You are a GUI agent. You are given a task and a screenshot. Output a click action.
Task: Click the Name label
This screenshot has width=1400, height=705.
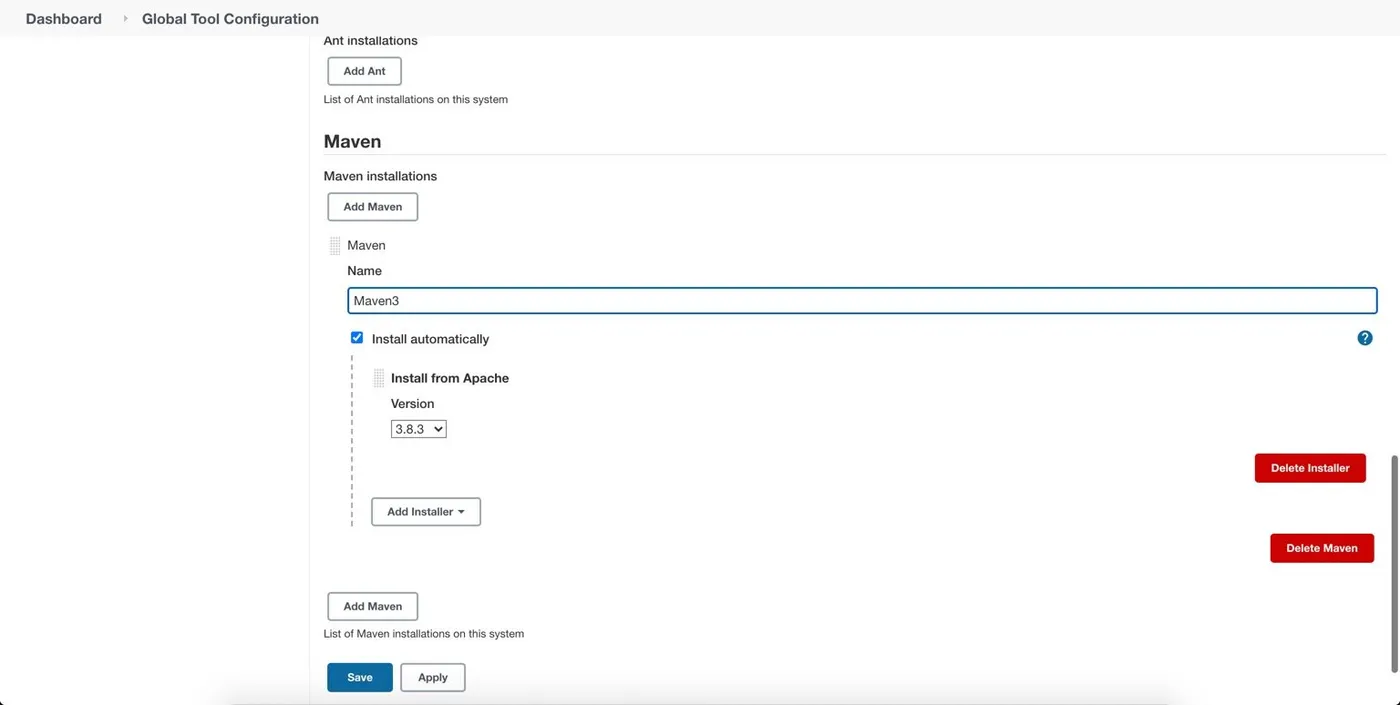(364, 271)
